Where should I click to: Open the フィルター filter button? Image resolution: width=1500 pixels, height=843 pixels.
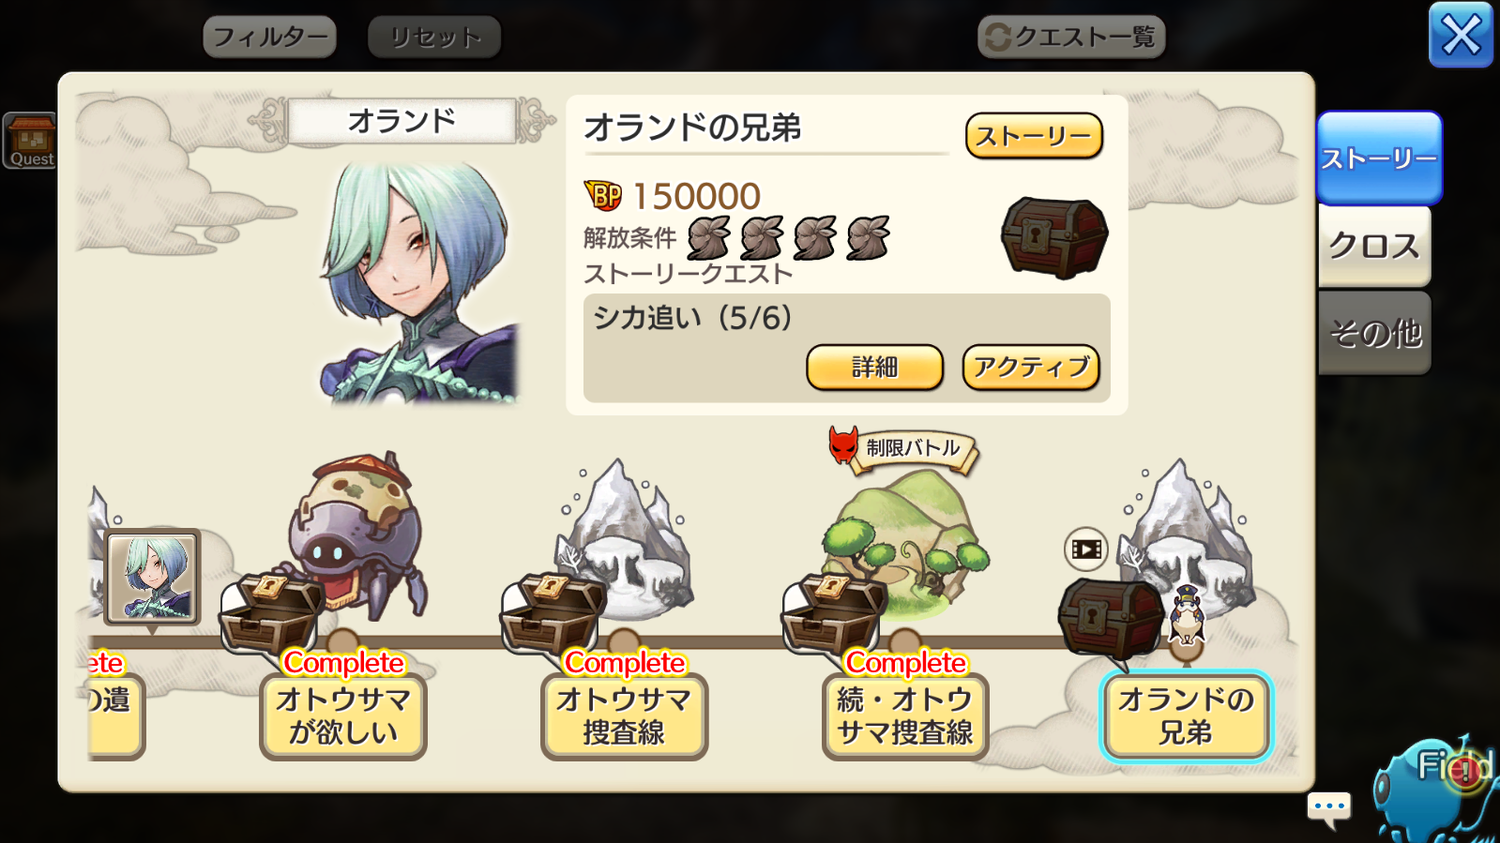[x=270, y=37]
